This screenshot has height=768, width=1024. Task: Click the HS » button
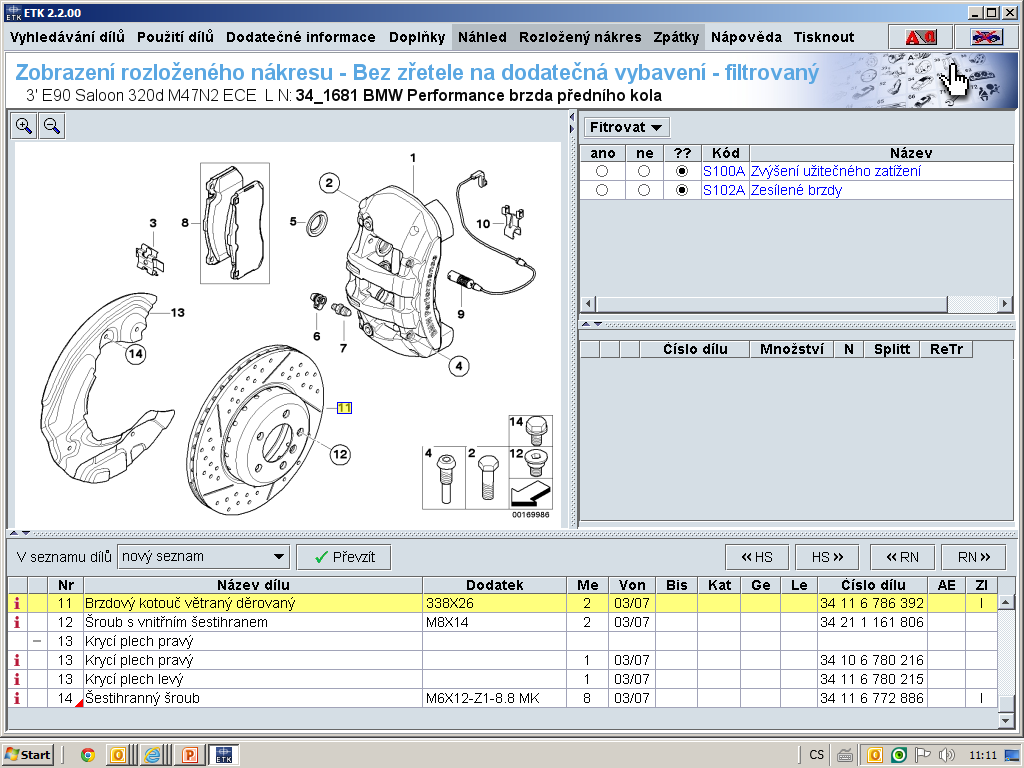coord(827,557)
